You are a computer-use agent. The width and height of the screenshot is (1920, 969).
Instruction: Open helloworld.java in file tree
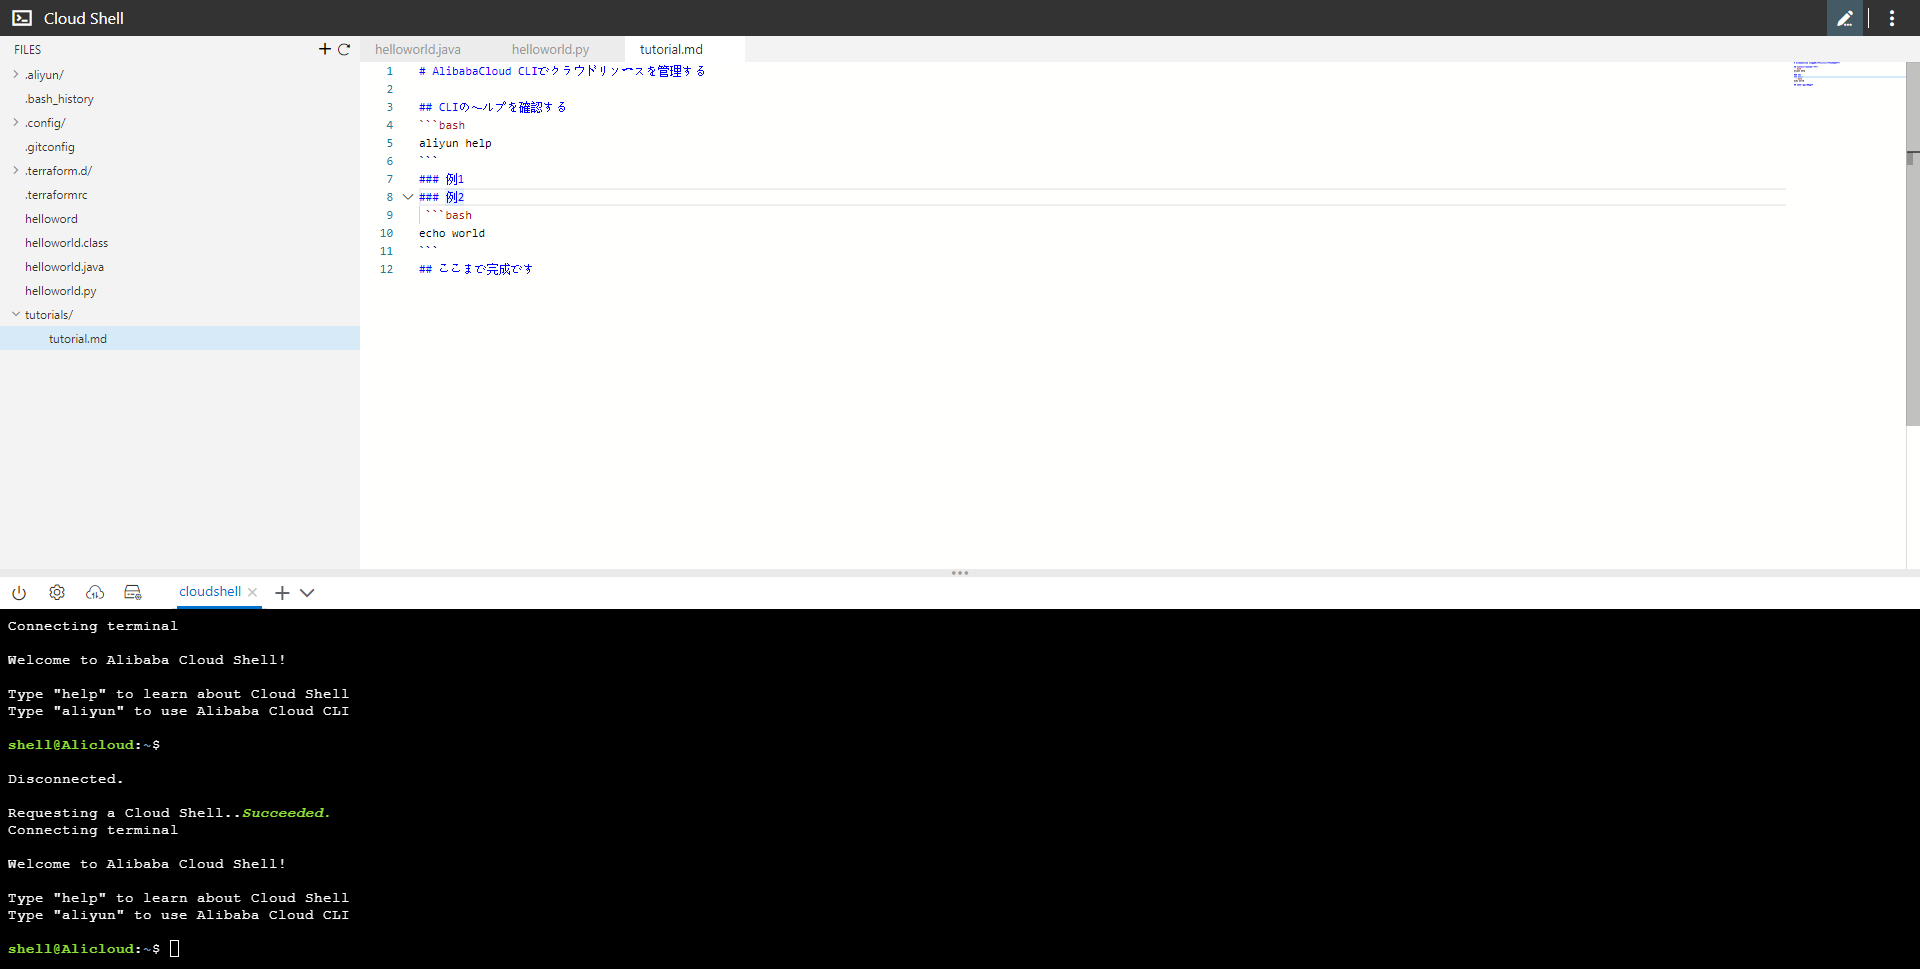click(x=65, y=267)
